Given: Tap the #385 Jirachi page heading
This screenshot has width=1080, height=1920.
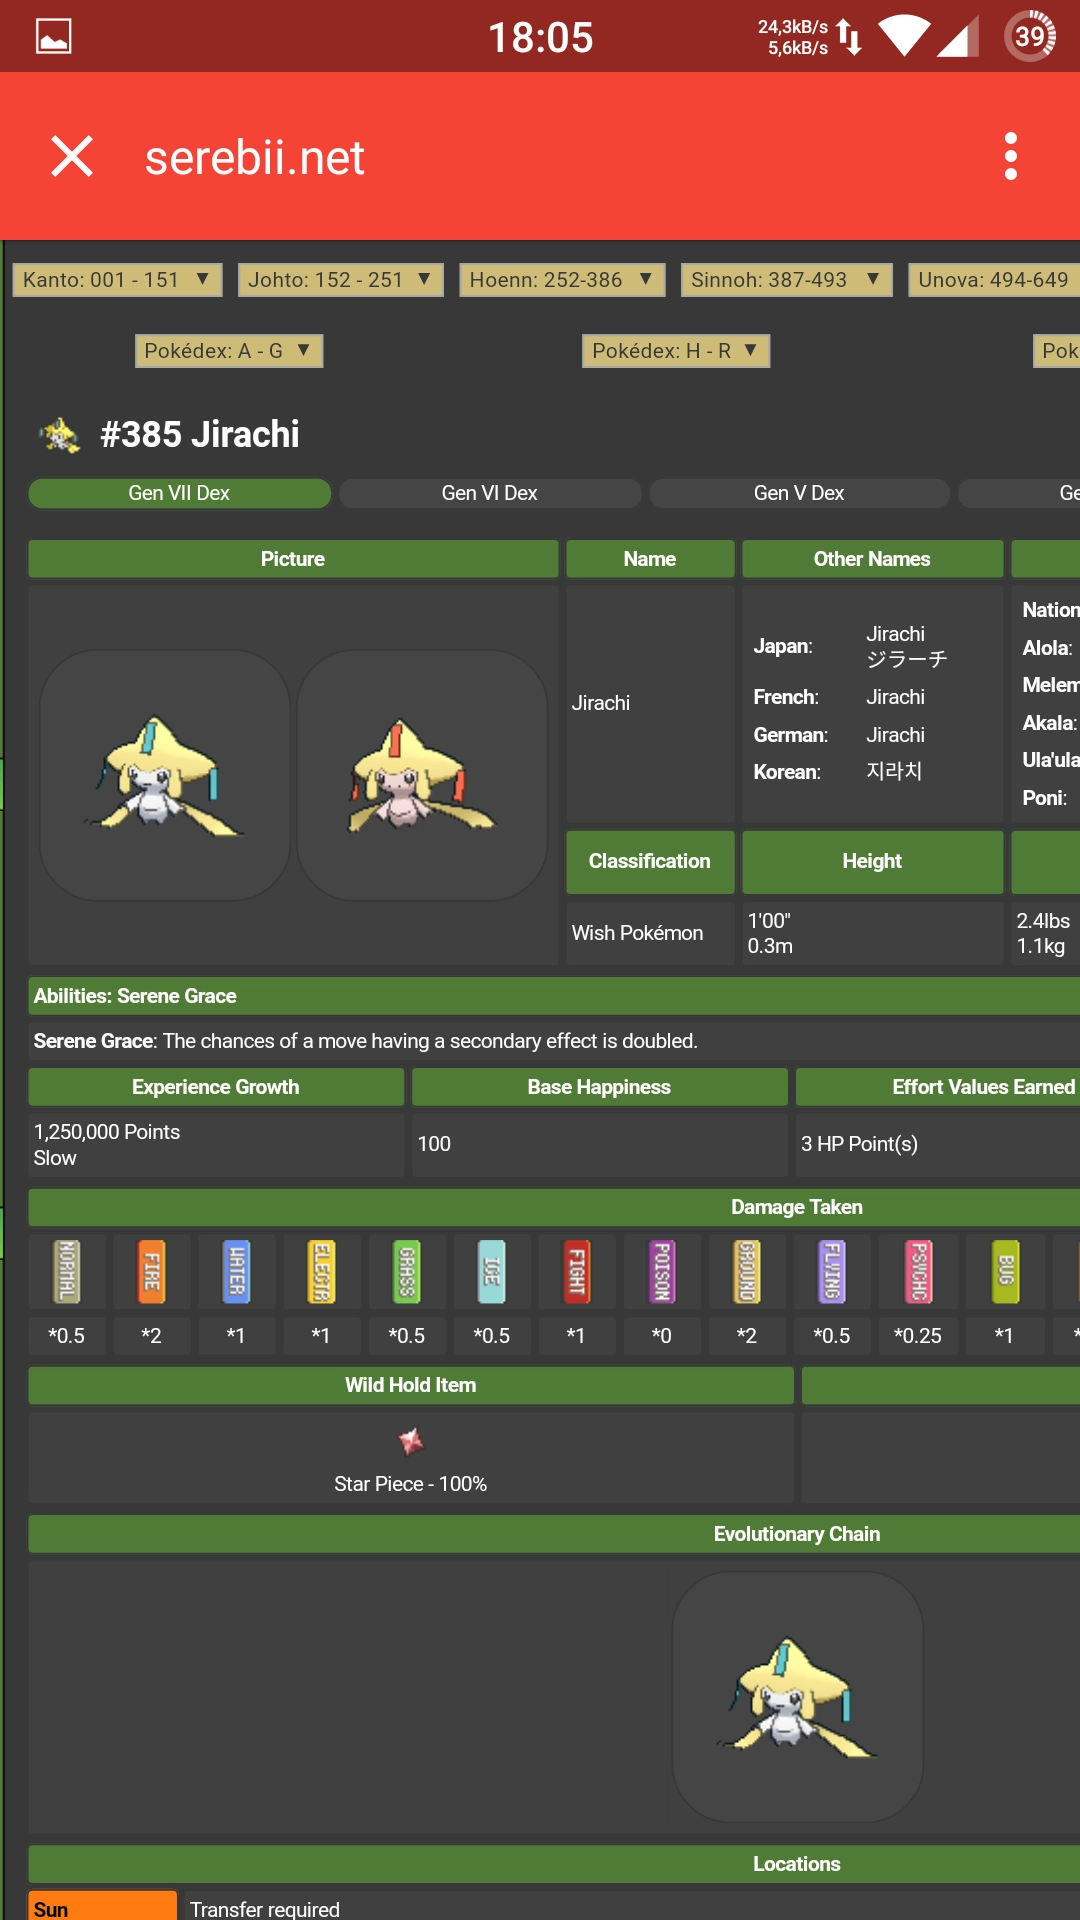Looking at the screenshot, I should [x=200, y=435].
